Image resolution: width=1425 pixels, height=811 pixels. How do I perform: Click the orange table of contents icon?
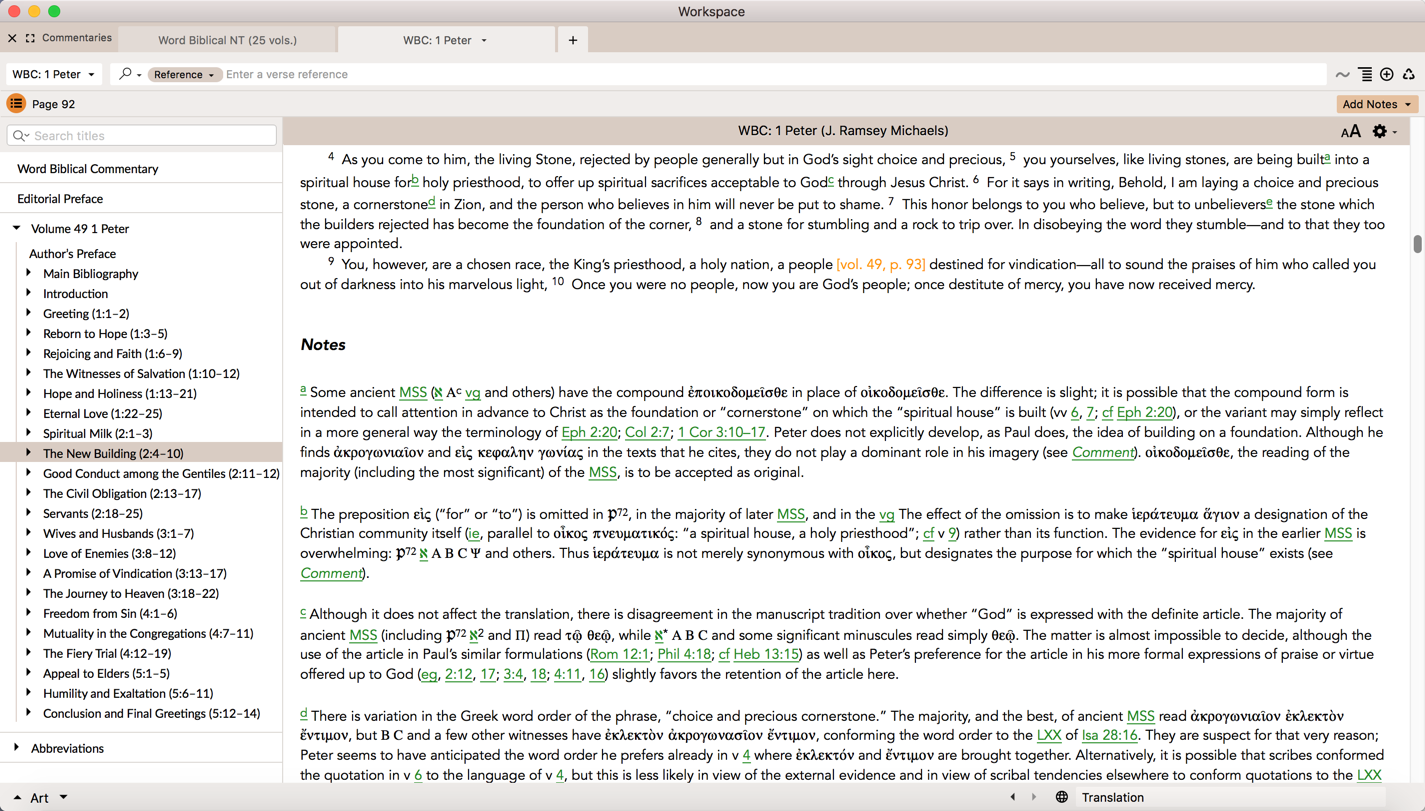pos(16,104)
